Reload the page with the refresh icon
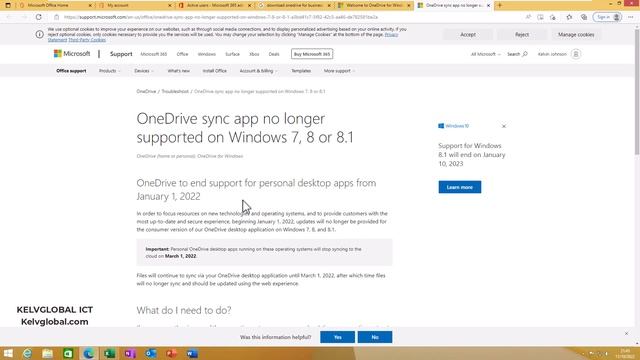This screenshot has height=360, width=640. click(38, 17)
